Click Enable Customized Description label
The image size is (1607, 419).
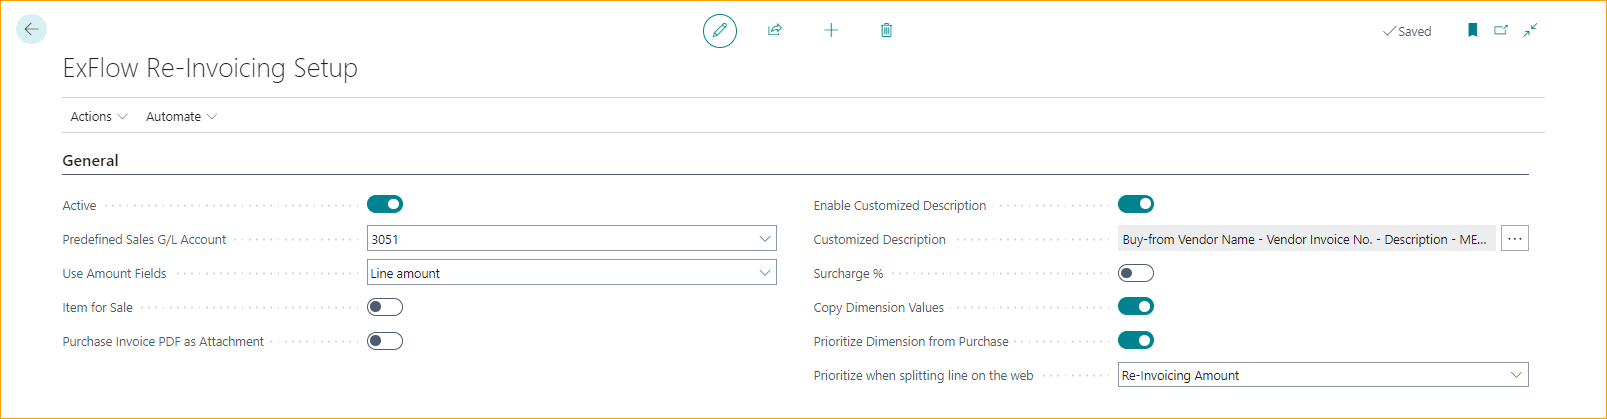(899, 205)
